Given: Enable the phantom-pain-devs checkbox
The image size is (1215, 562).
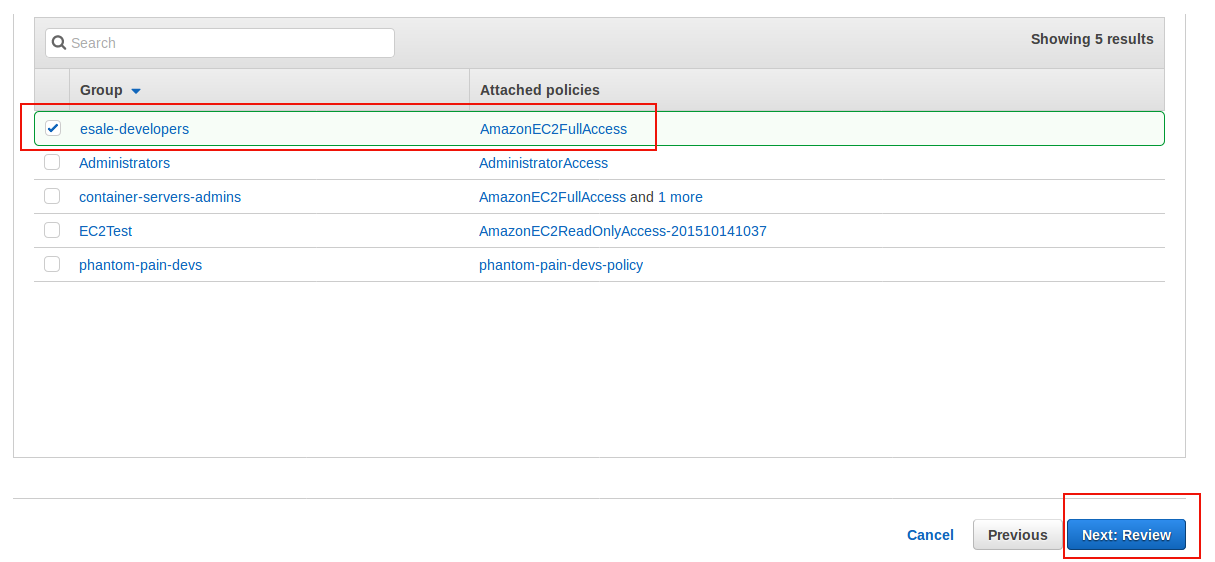Looking at the screenshot, I should [x=52, y=264].
